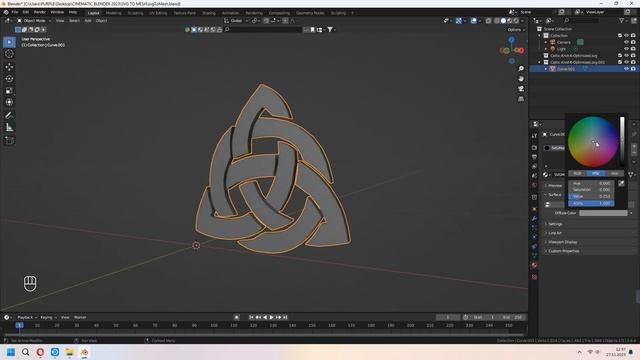This screenshot has width=640, height=360.
Task: Jump to the timeline end frame button
Action: pos(285,317)
